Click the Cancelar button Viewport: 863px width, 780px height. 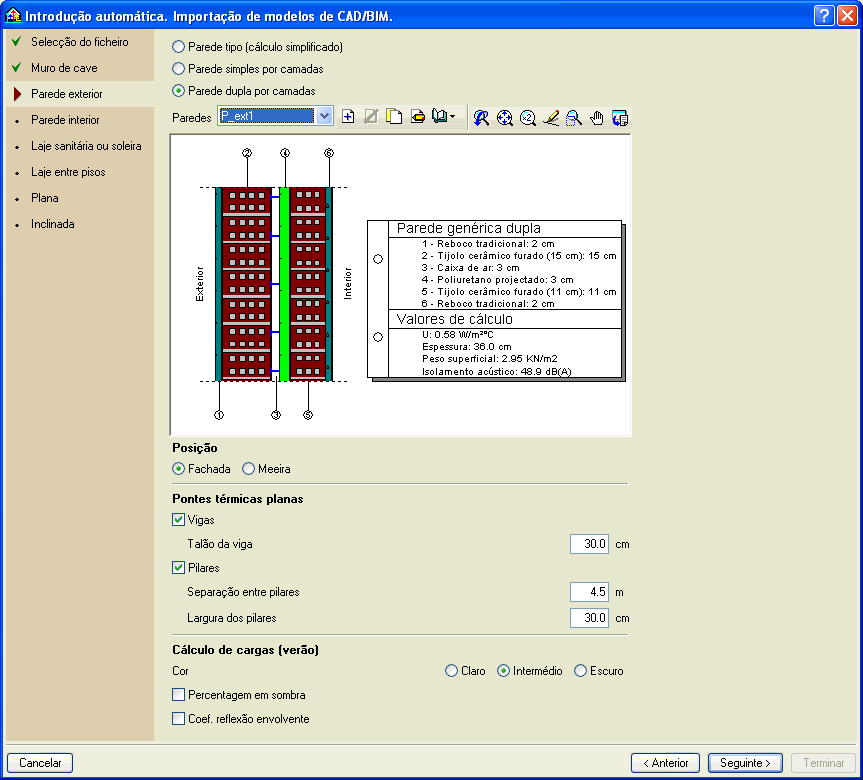pyautogui.click(x=40, y=763)
